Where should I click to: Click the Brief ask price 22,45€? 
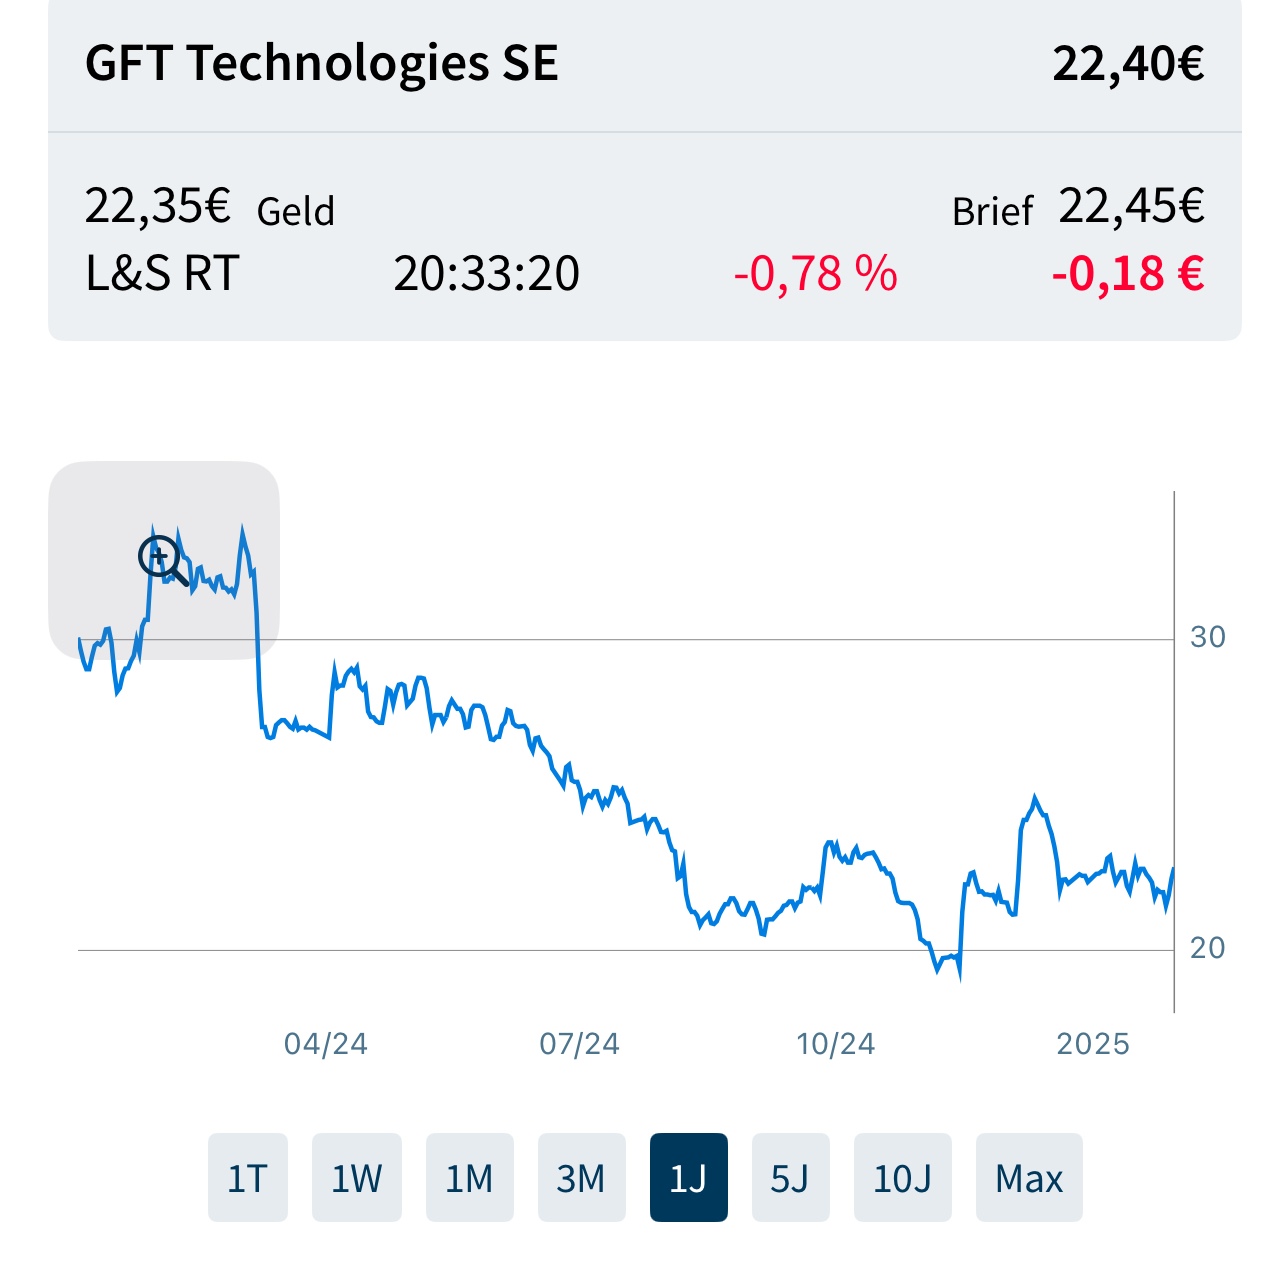pos(1131,205)
